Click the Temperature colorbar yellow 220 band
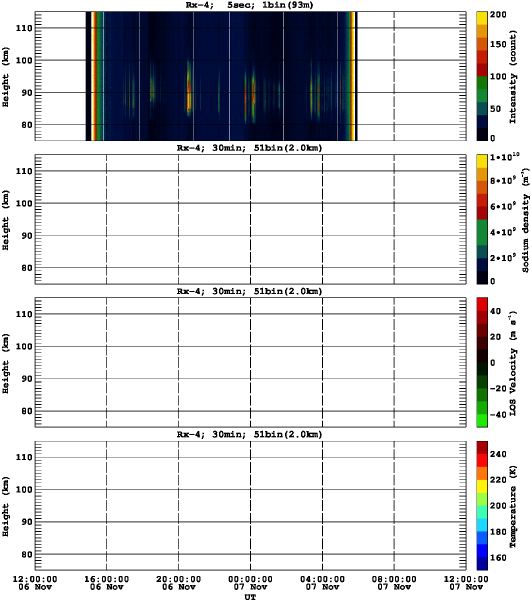The height and width of the screenshot is (600, 531). (482, 486)
